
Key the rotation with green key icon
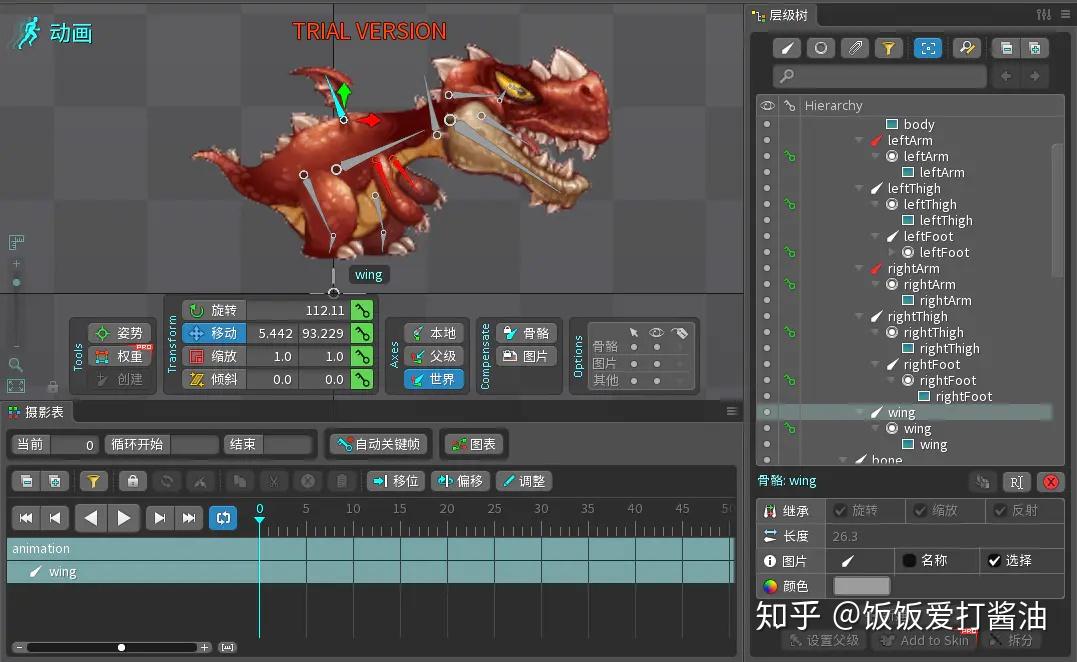tap(361, 310)
